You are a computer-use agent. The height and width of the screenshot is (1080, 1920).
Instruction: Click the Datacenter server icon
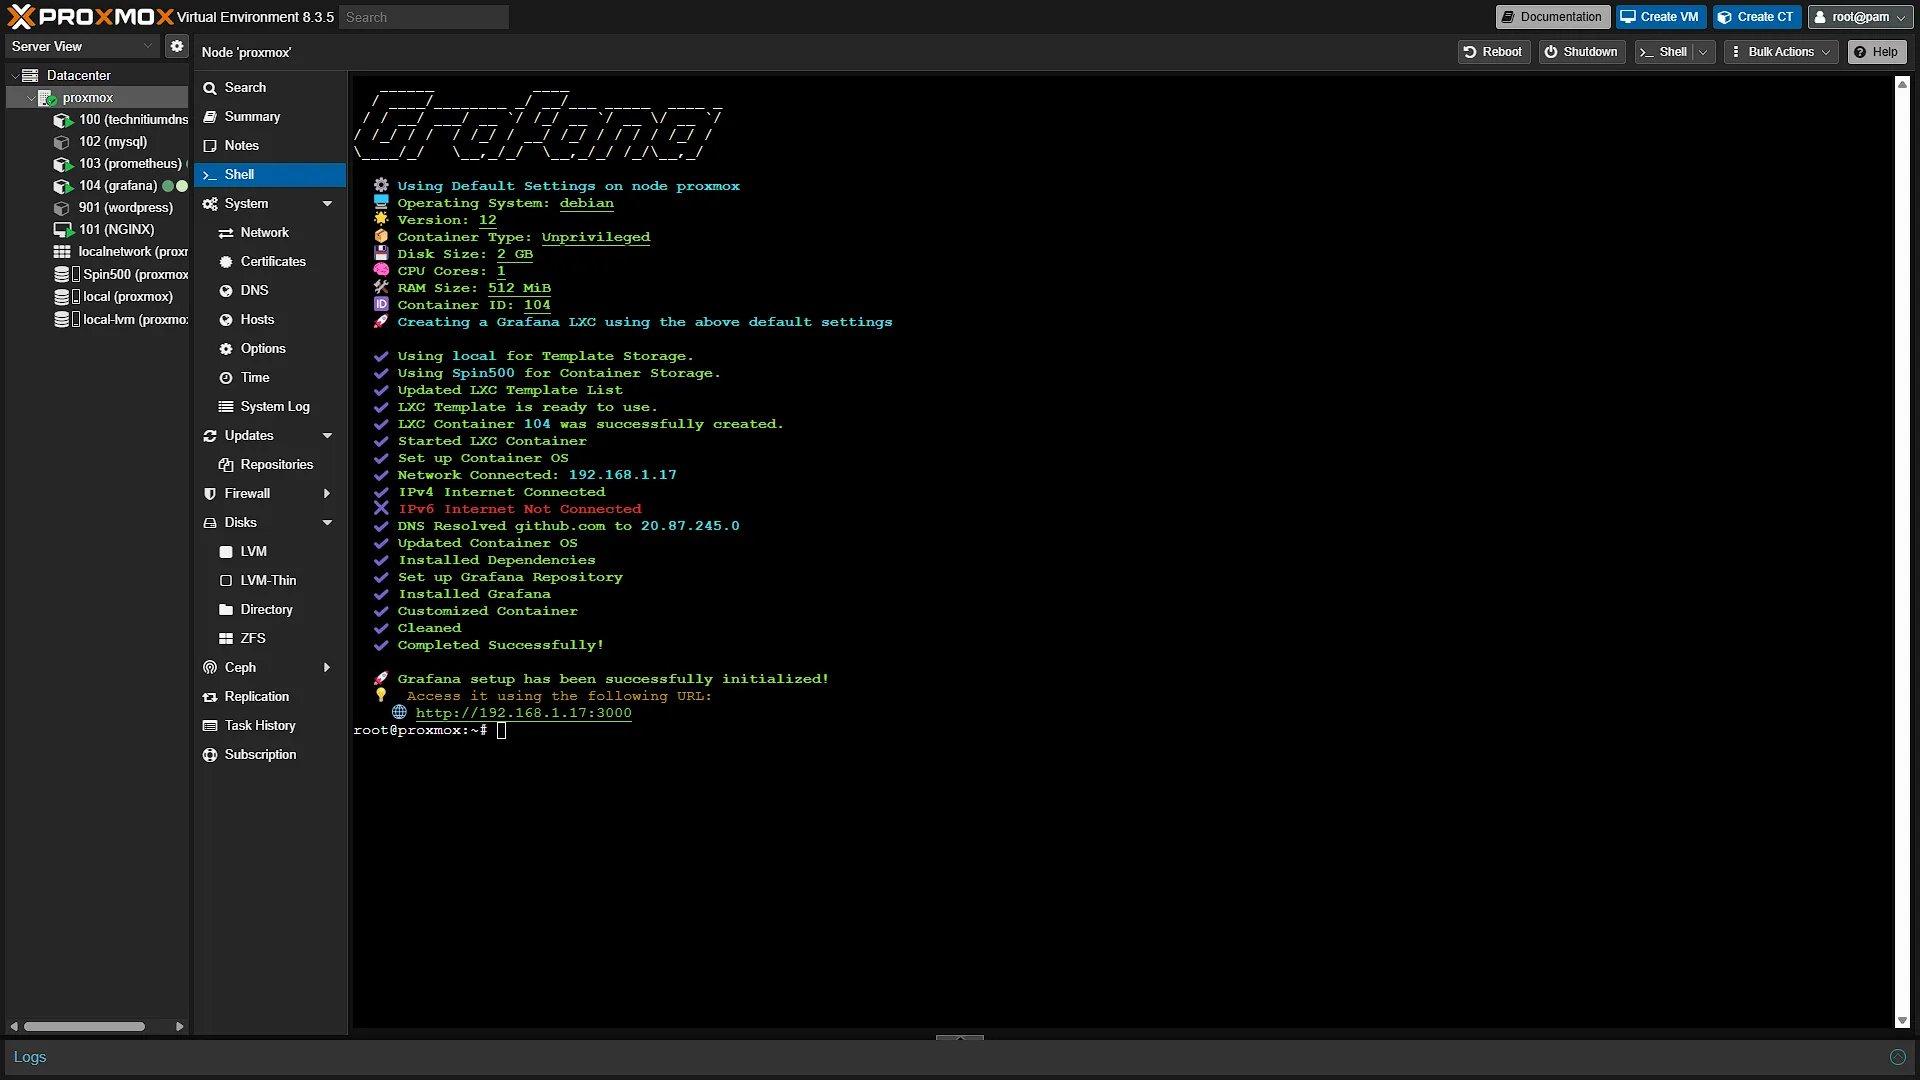coord(31,75)
